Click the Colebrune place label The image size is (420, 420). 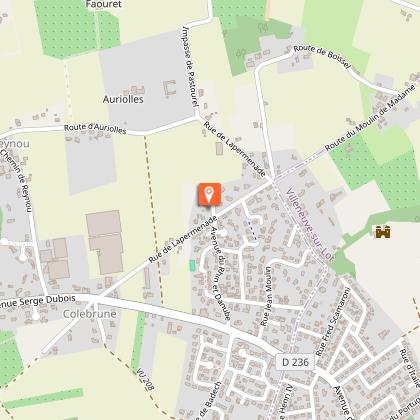tap(90, 314)
